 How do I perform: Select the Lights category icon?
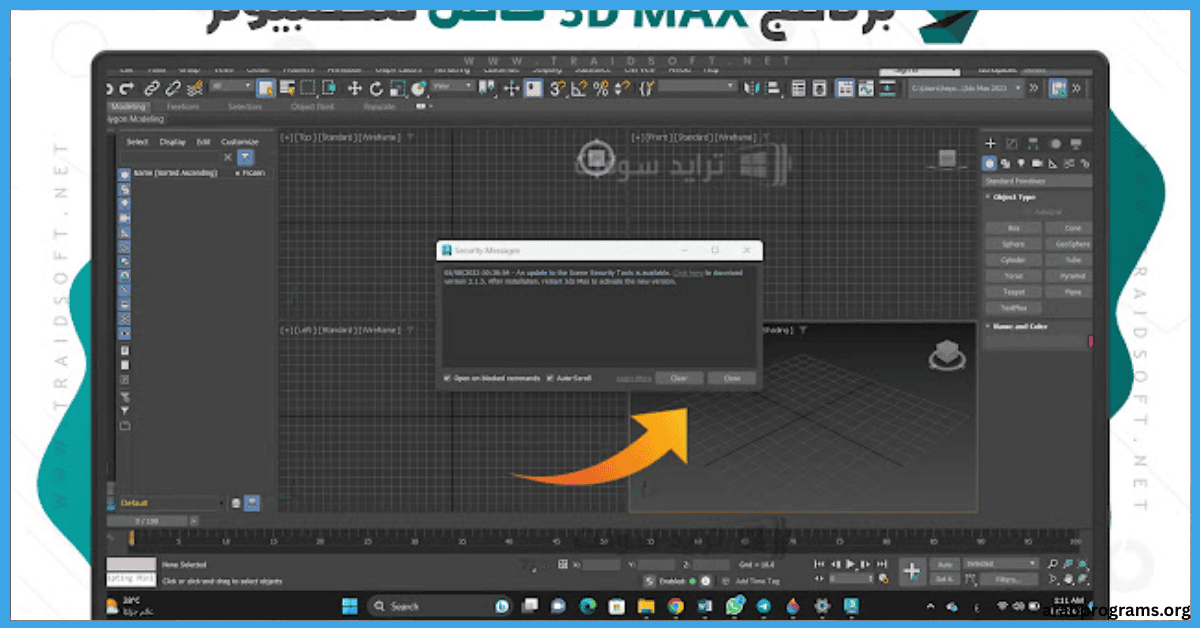point(1020,163)
